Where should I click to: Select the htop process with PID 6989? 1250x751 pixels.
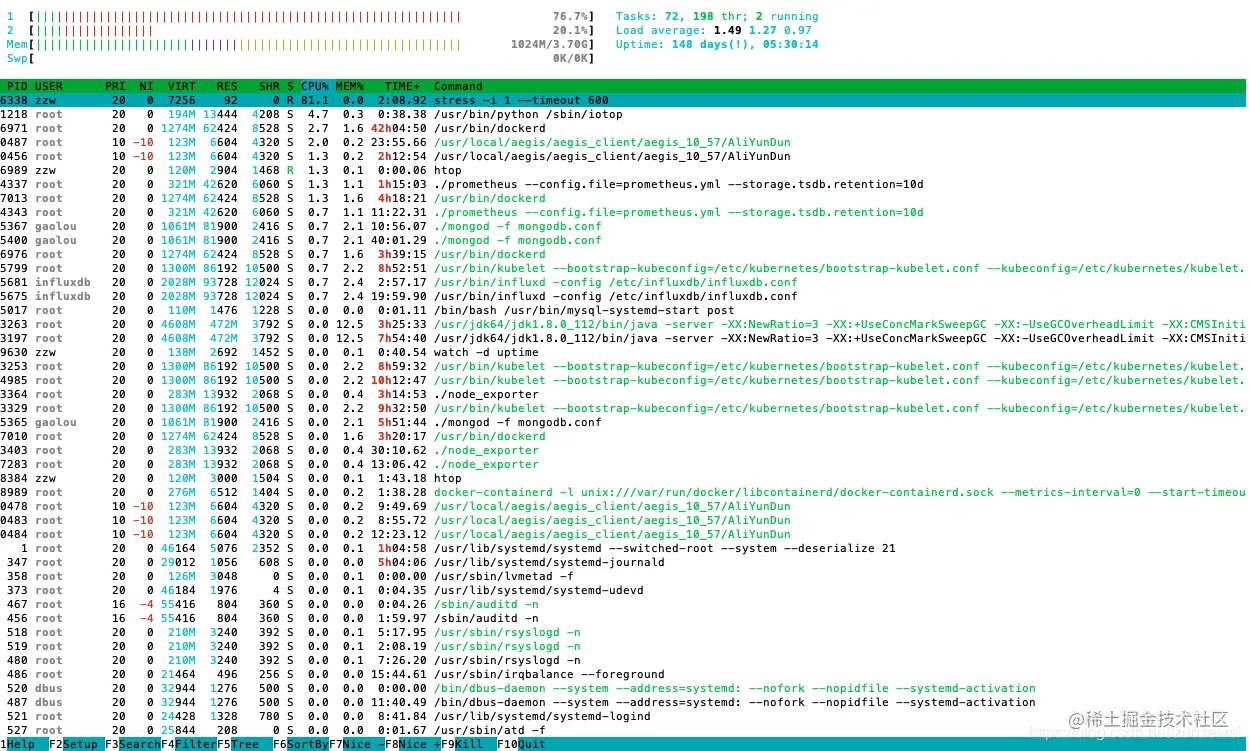pos(623,170)
